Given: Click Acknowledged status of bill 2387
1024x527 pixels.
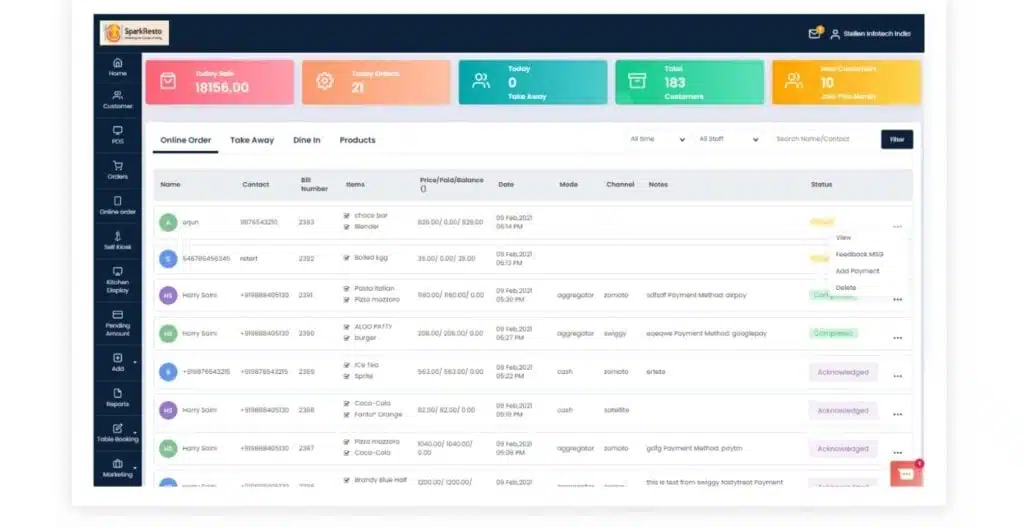Looking at the screenshot, I should [x=843, y=449].
